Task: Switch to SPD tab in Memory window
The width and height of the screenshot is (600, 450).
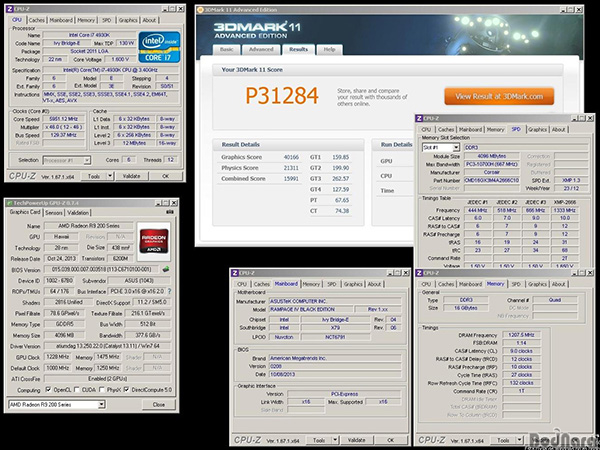Action: tap(516, 284)
